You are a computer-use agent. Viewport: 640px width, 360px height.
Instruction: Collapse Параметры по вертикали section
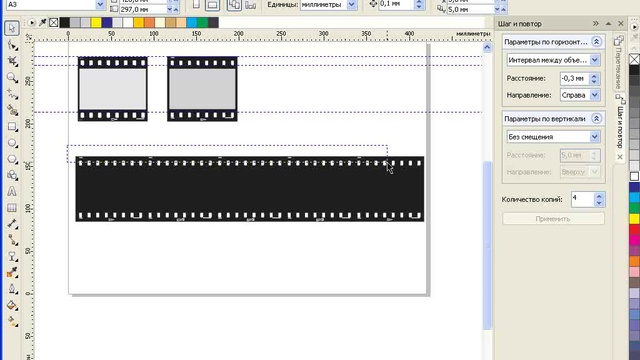tap(596, 119)
